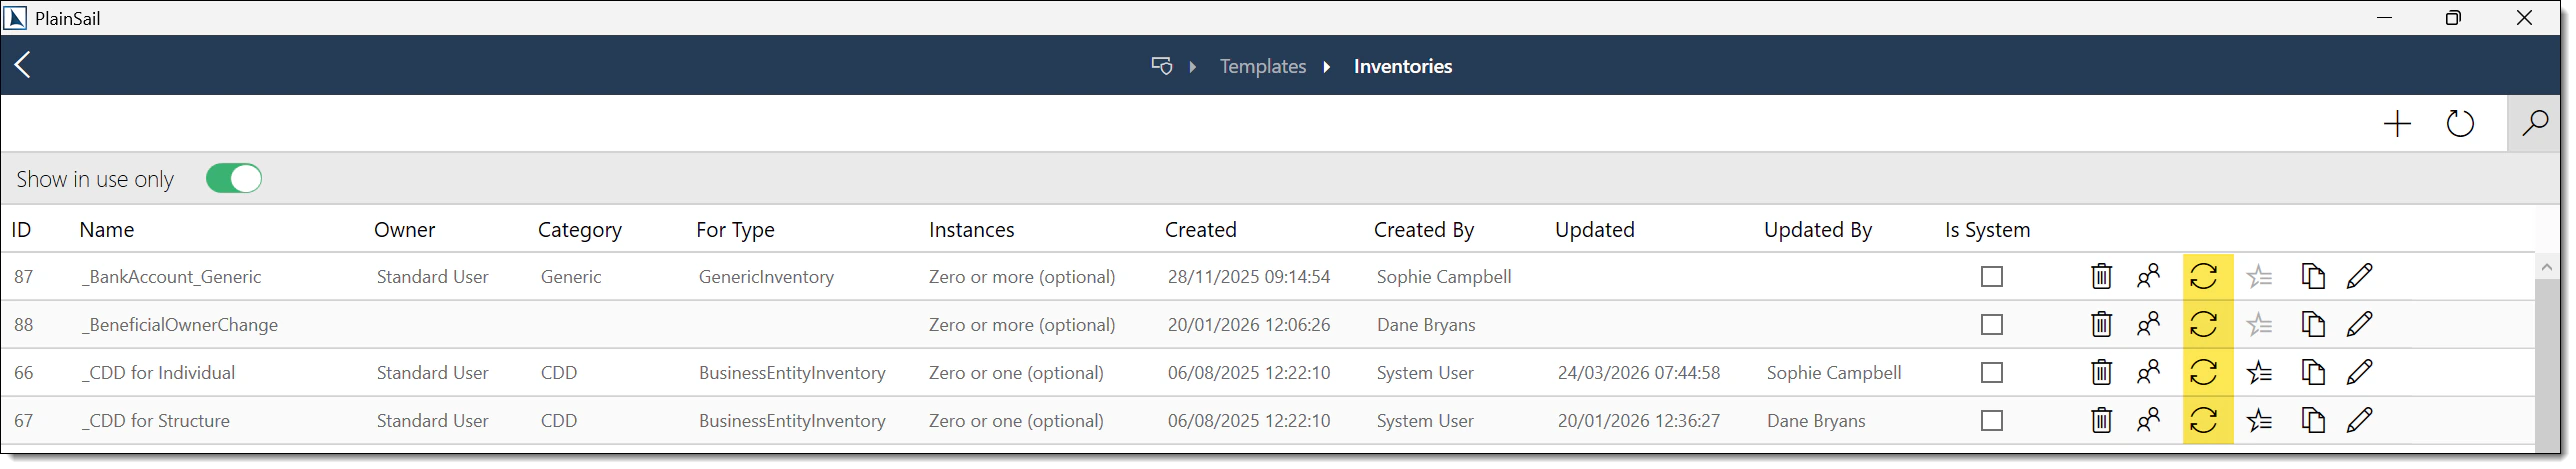
Task: Copy the _BankAccount_Generic inventory
Action: click(x=2312, y=276)
